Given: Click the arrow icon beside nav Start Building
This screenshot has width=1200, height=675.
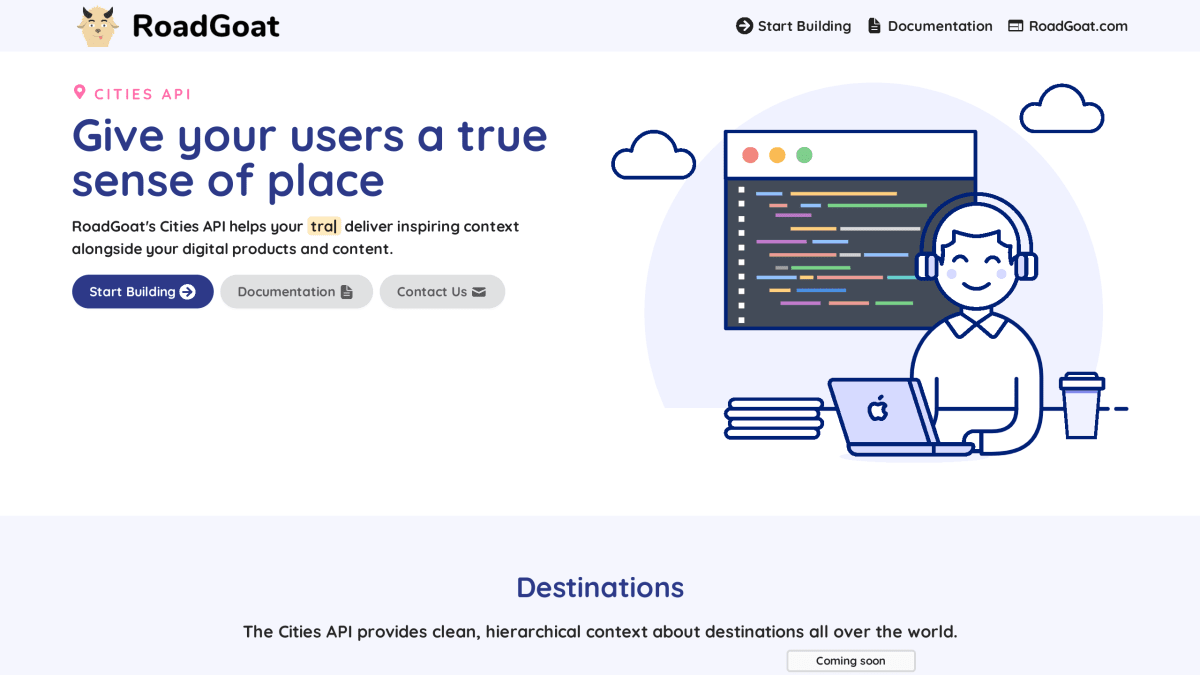Looking at the screenshot, I should coord(744,26).
